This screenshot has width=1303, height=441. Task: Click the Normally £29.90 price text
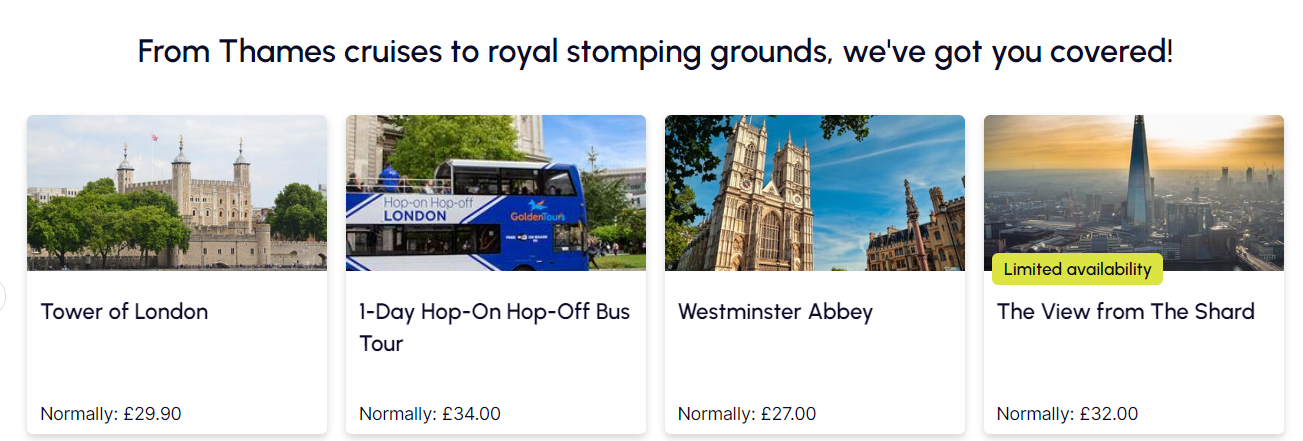pos(111,414)
